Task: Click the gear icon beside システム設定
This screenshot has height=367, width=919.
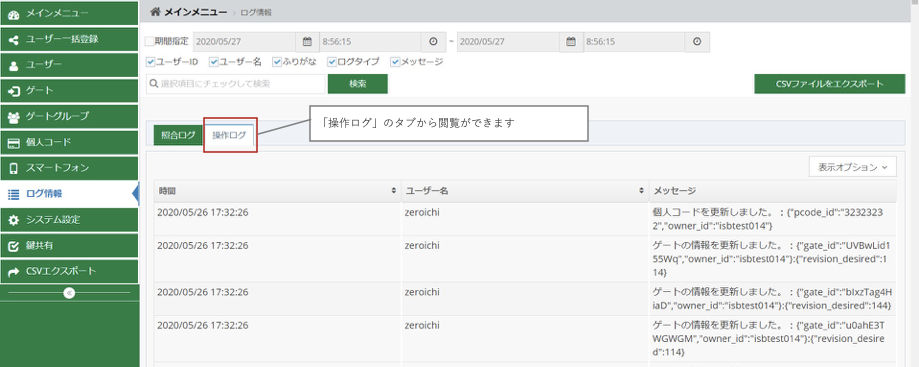Action: (x=14, y=220)
